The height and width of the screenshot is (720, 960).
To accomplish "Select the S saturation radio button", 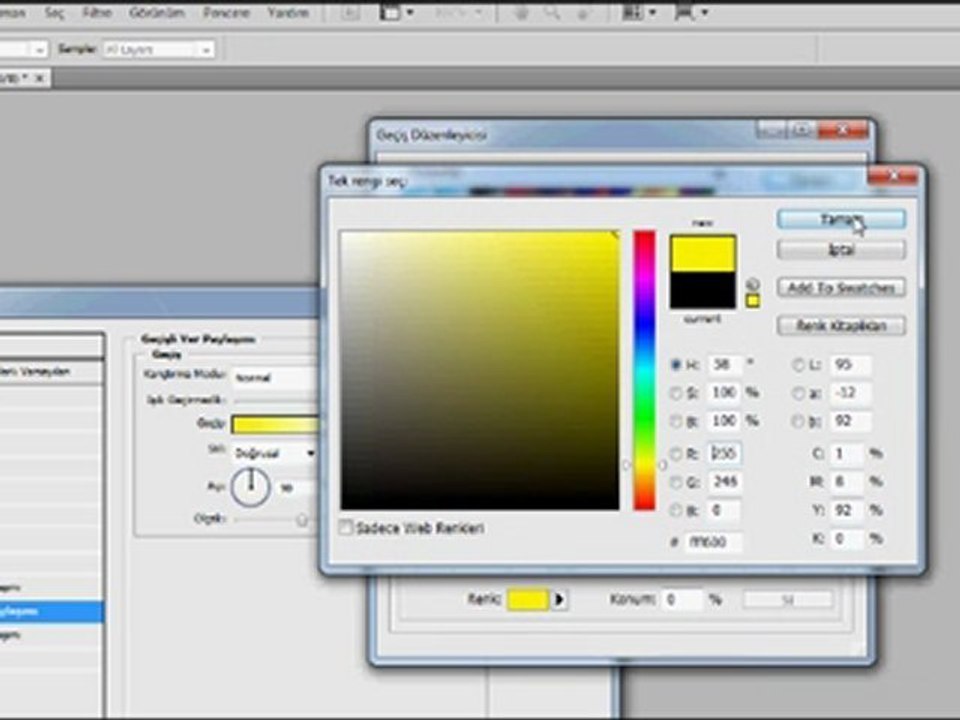I will coord(675,393).
